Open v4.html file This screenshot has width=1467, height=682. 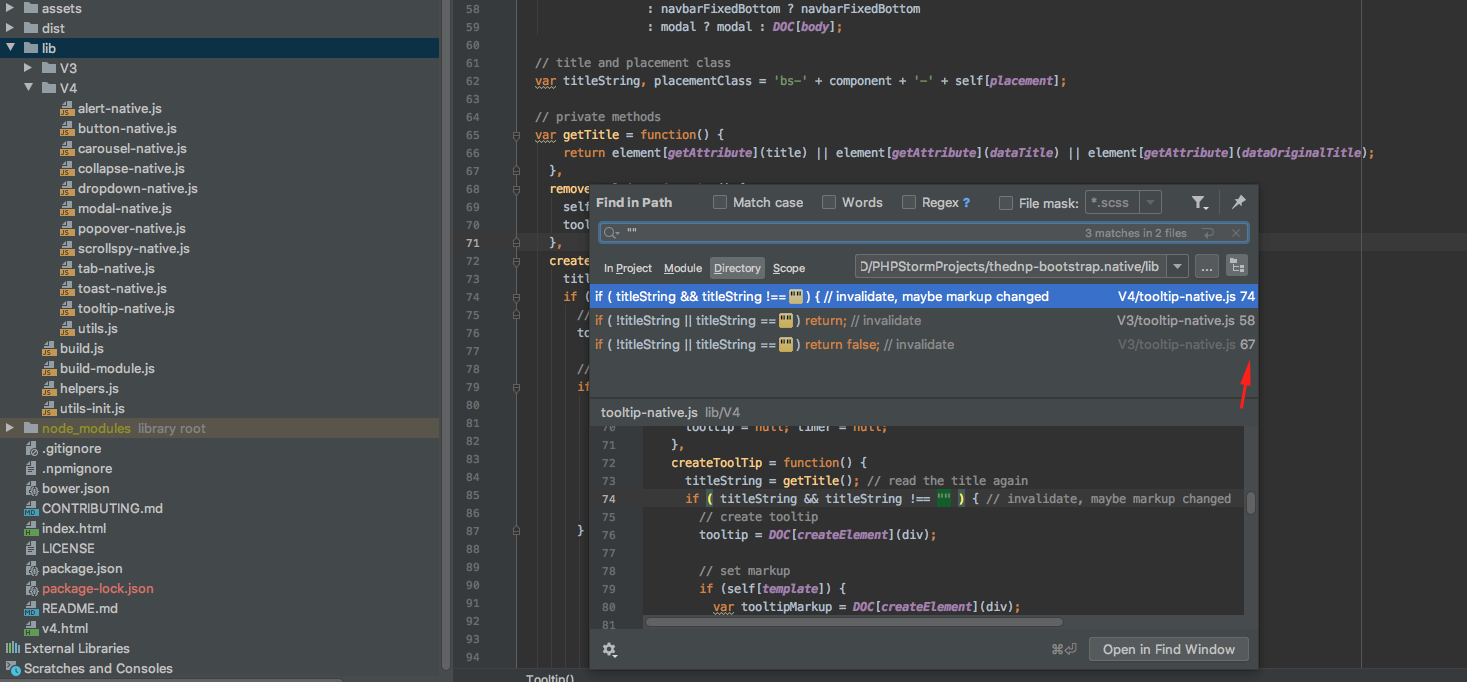(x=65, y=628)
